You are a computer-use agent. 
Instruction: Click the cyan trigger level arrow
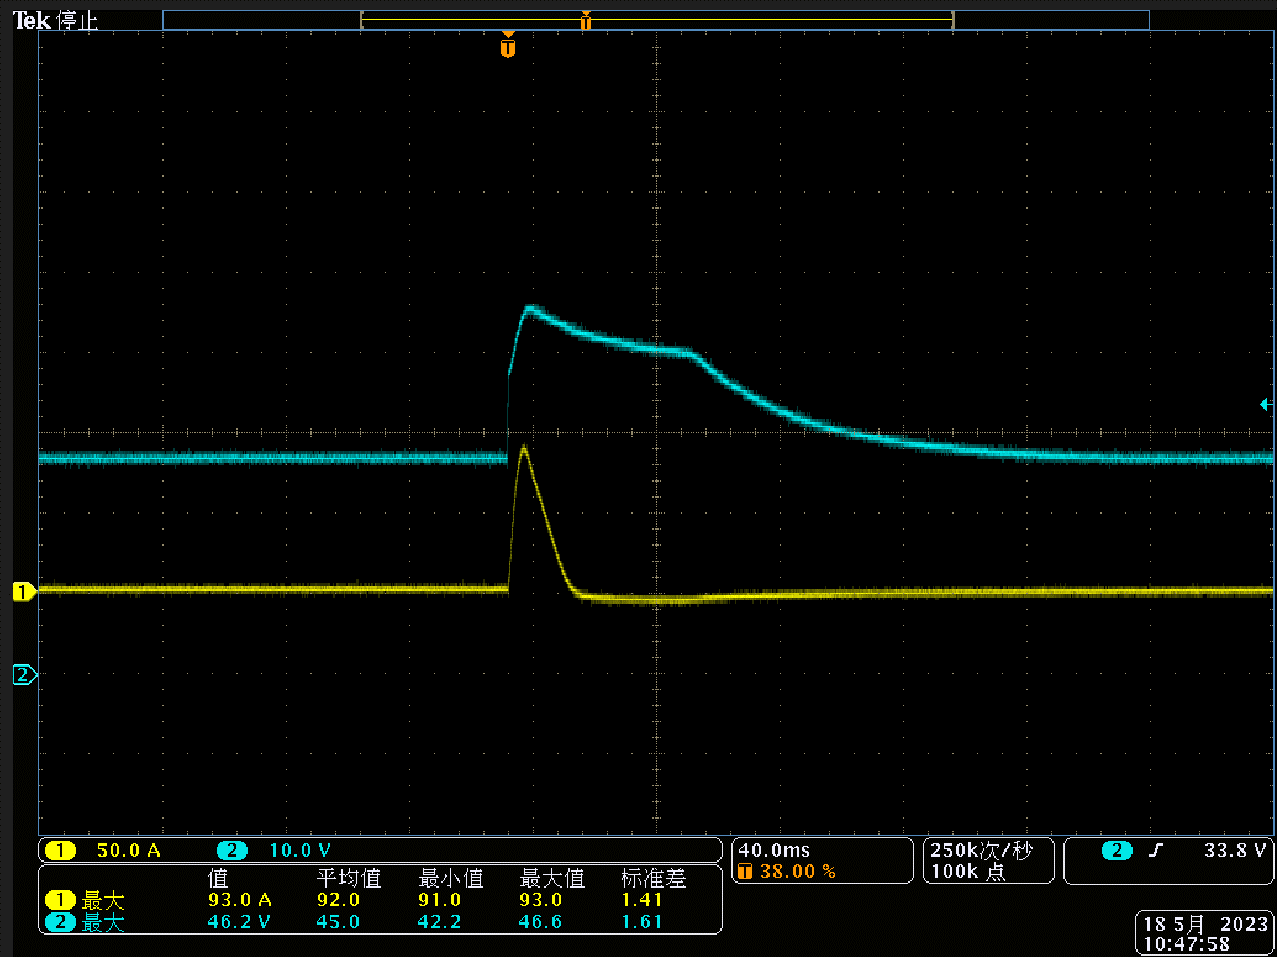[x=1265, y=405]
